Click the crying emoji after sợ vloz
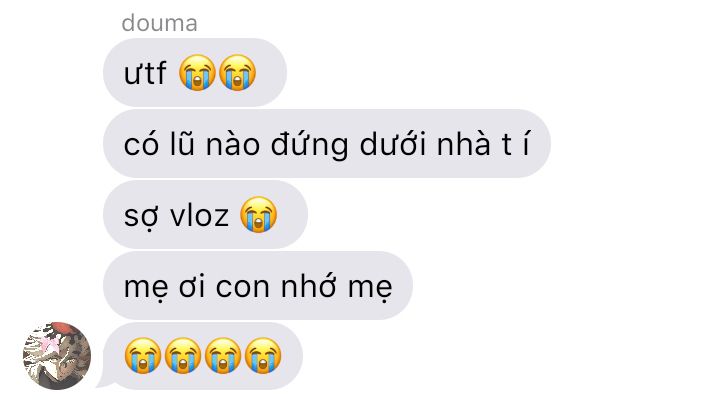The height and width of the screenshot is (403, 719). tap(259, 215)
